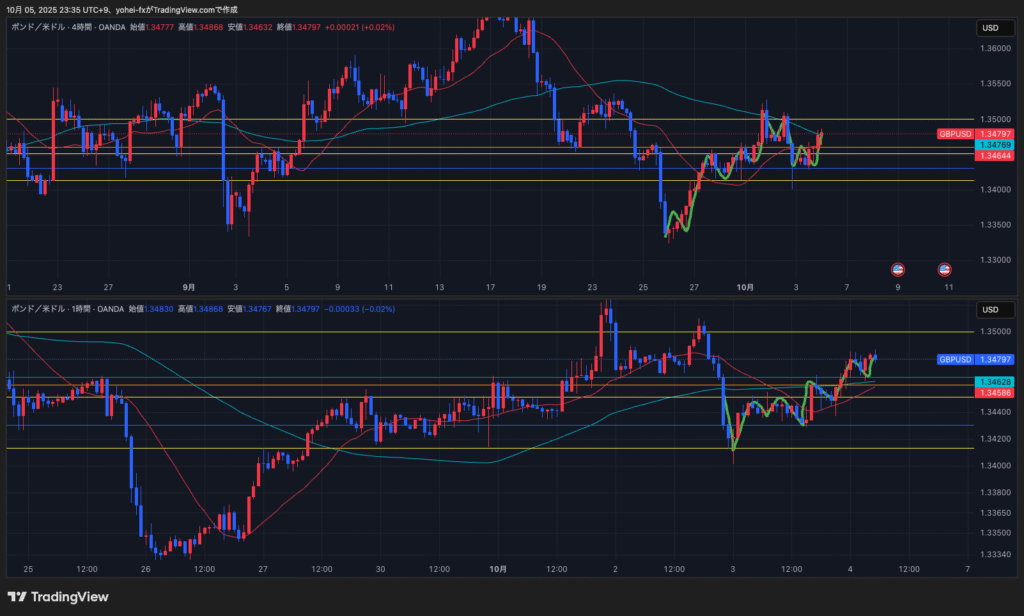This screenshot has width=1024, height=616.
Task: Click the 10月 date label on upper time axis
Action: (x=744, y=287)
